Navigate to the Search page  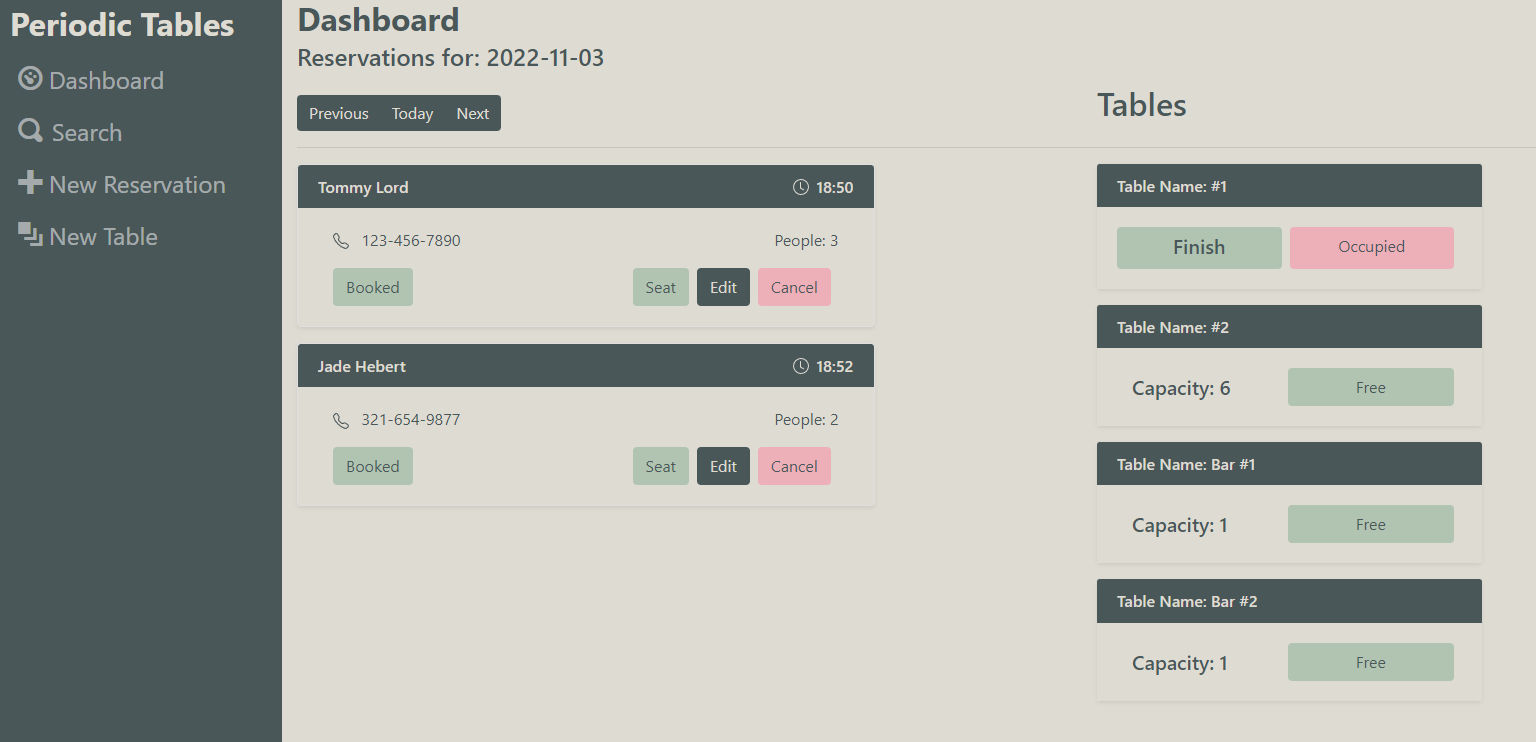click(x=88, y=131)
